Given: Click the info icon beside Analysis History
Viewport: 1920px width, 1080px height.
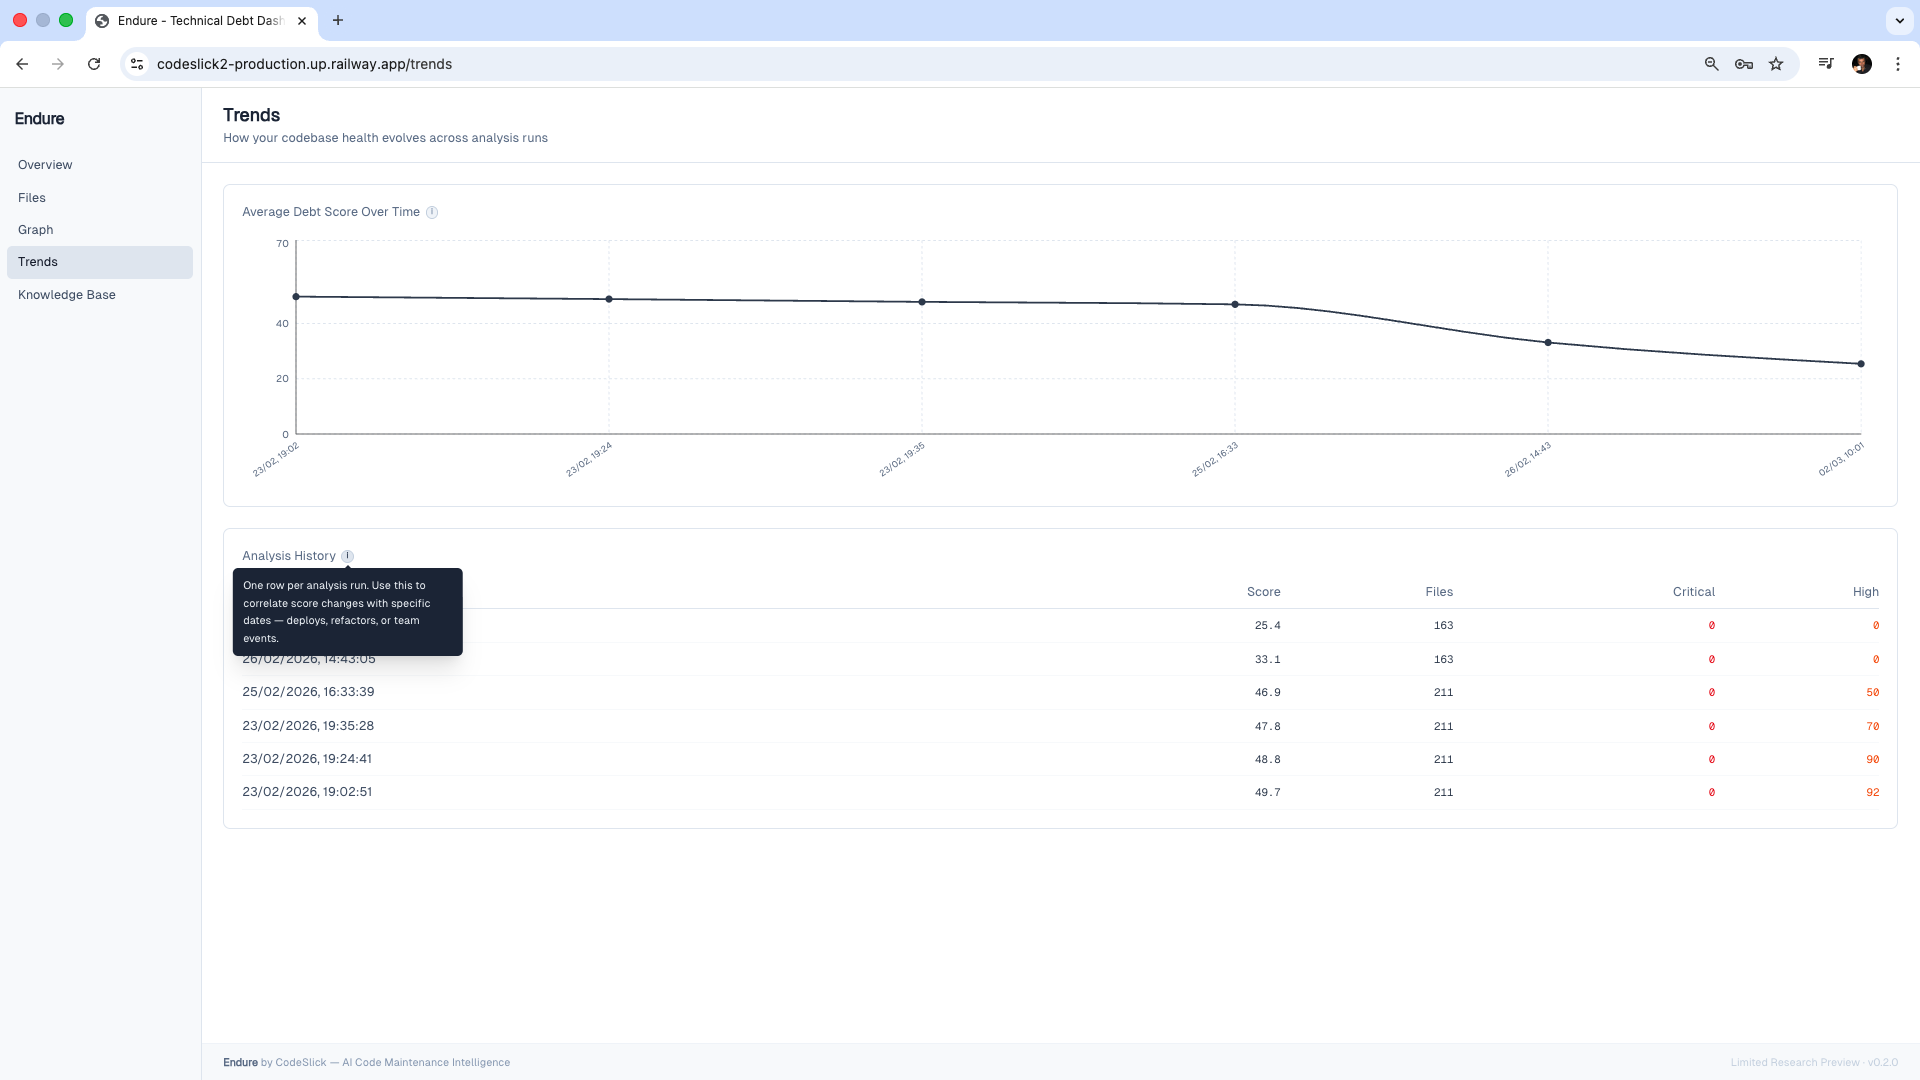Looking at the screenshot, I should (348, 555).
